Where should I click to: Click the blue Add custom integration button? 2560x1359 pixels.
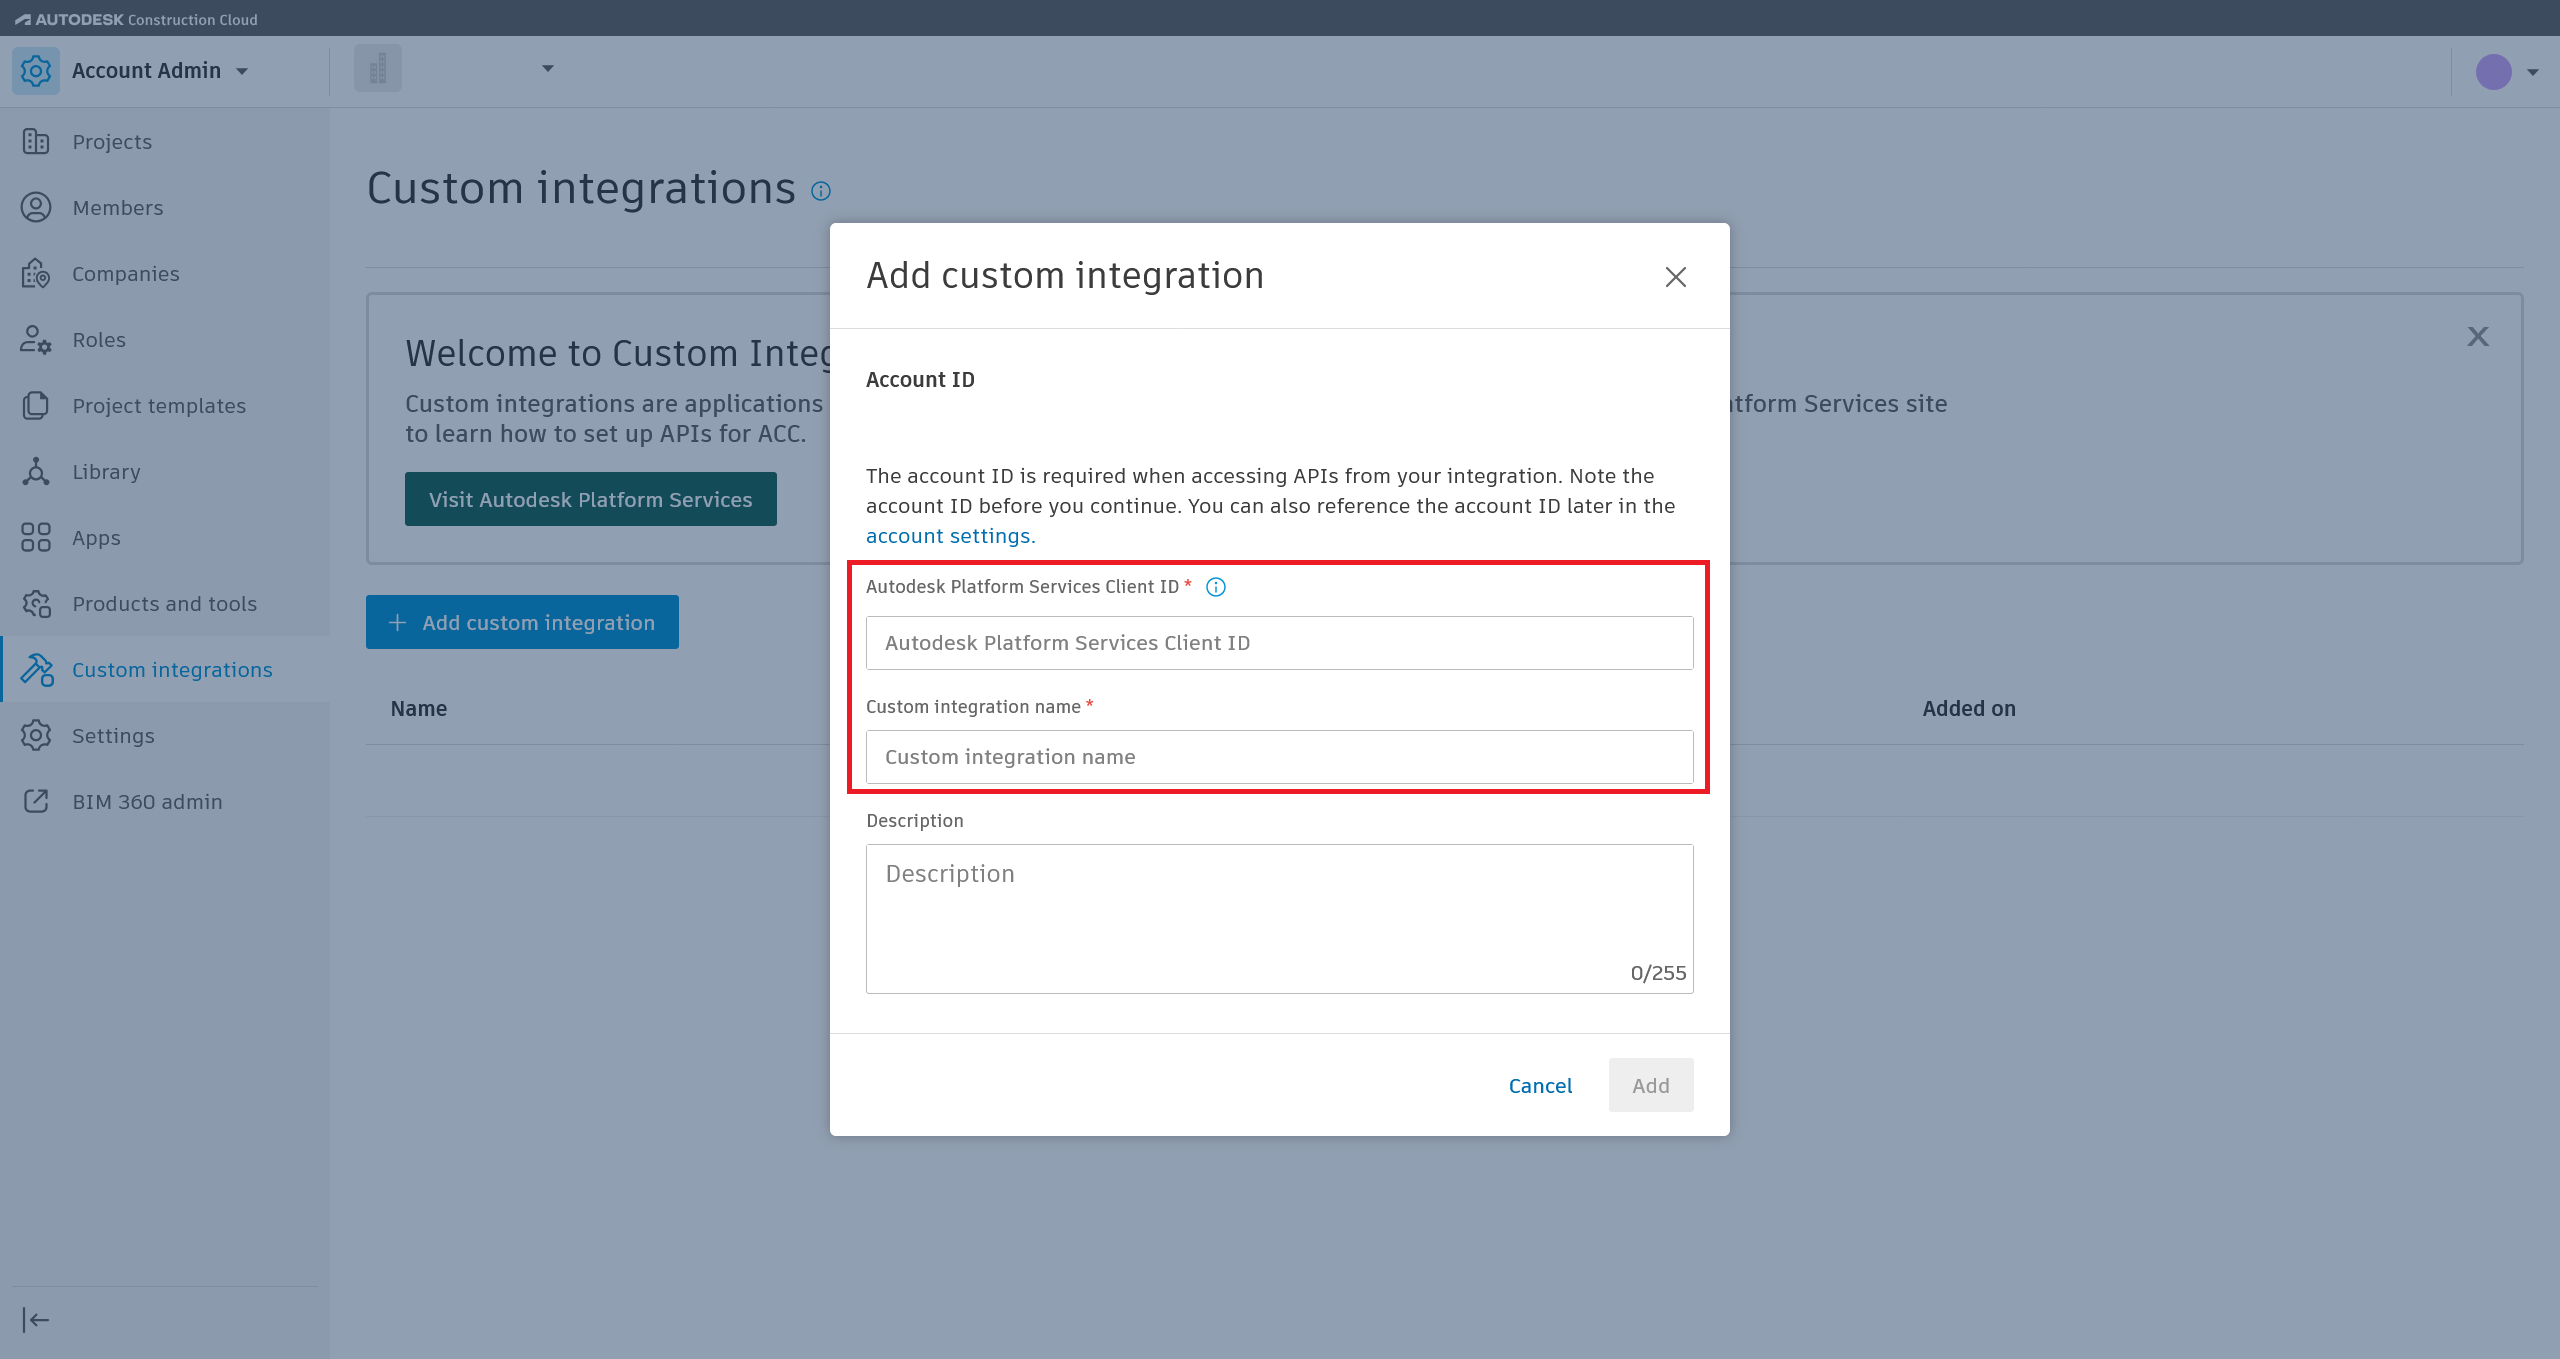click(x=522, y=622)
